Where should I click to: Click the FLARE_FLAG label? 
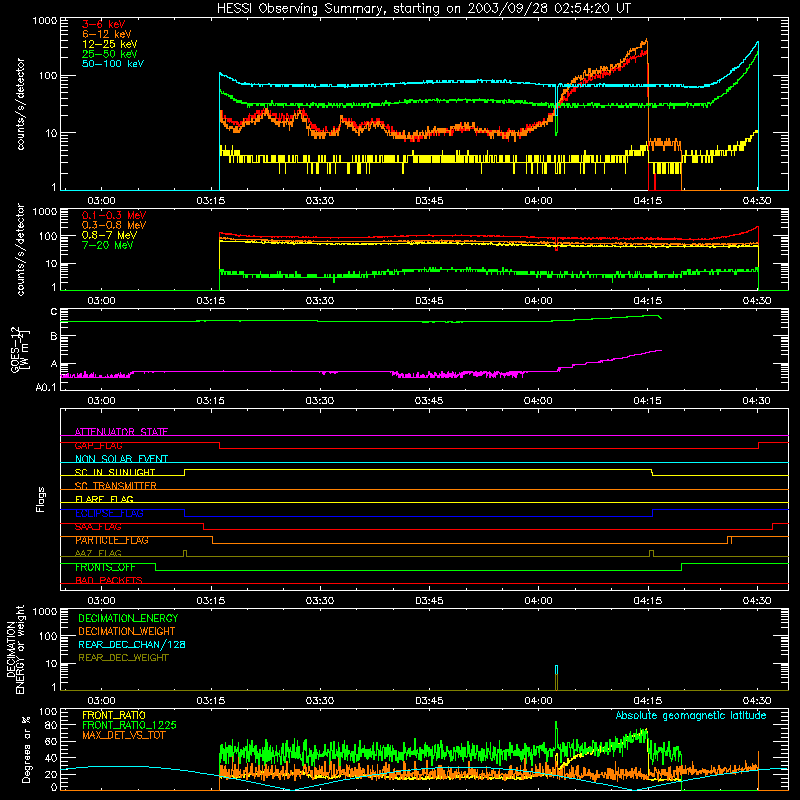click(x=104, y=499)
